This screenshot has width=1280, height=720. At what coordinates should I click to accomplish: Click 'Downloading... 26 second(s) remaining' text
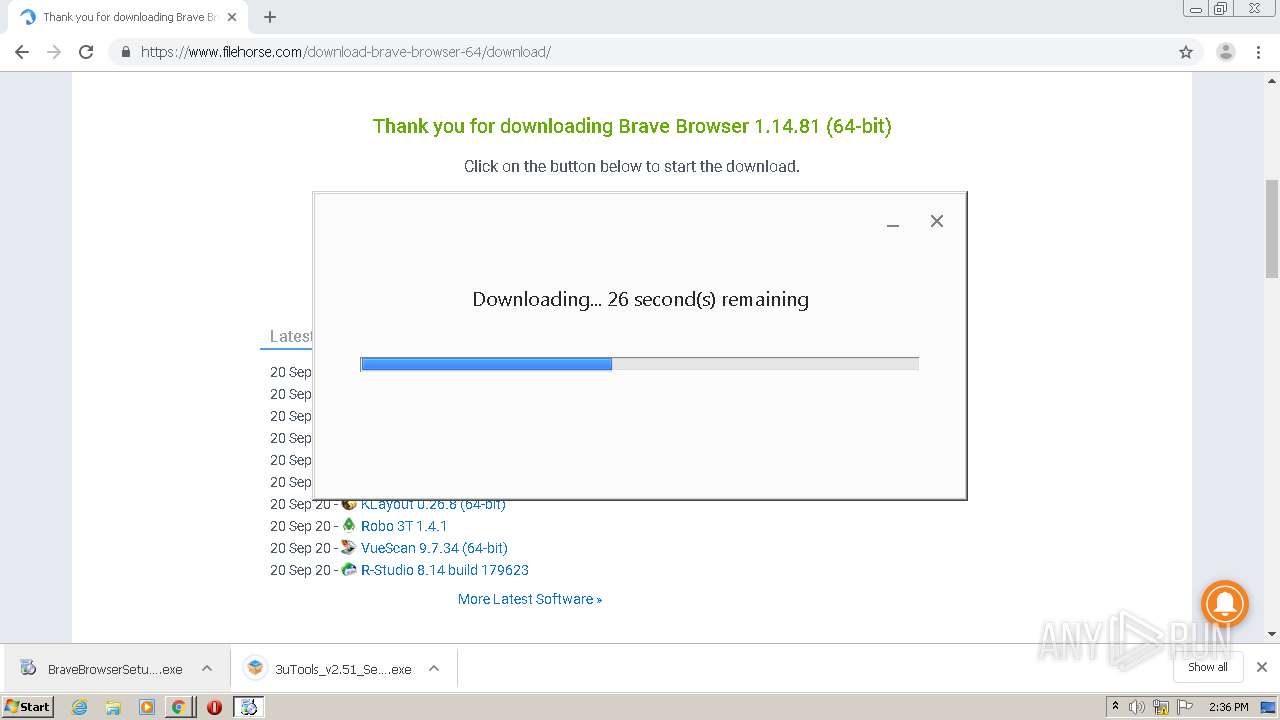pos(640,299)
